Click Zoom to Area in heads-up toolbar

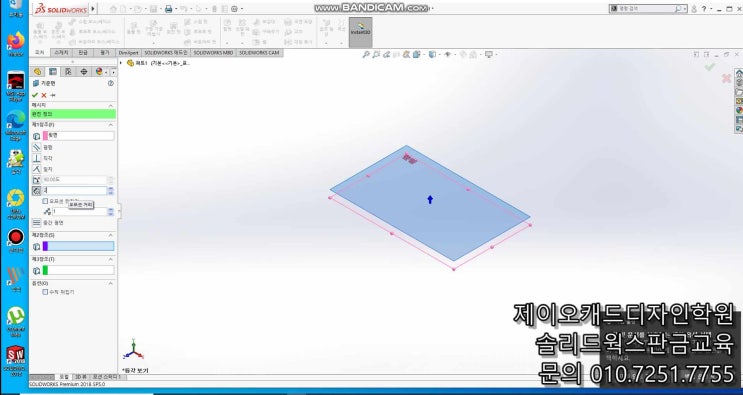click(x=376, y=54)
